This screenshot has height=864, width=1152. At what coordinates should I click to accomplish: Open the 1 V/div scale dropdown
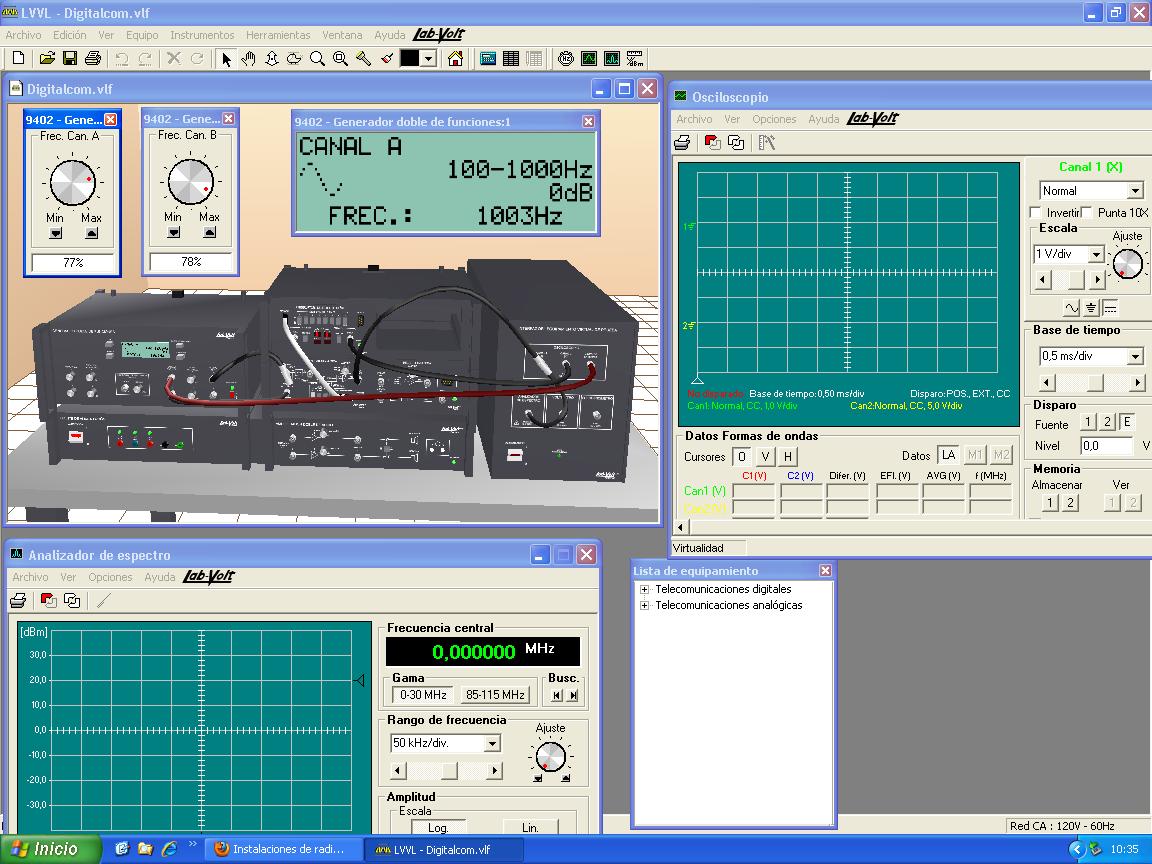click(x=1095, y=254)
